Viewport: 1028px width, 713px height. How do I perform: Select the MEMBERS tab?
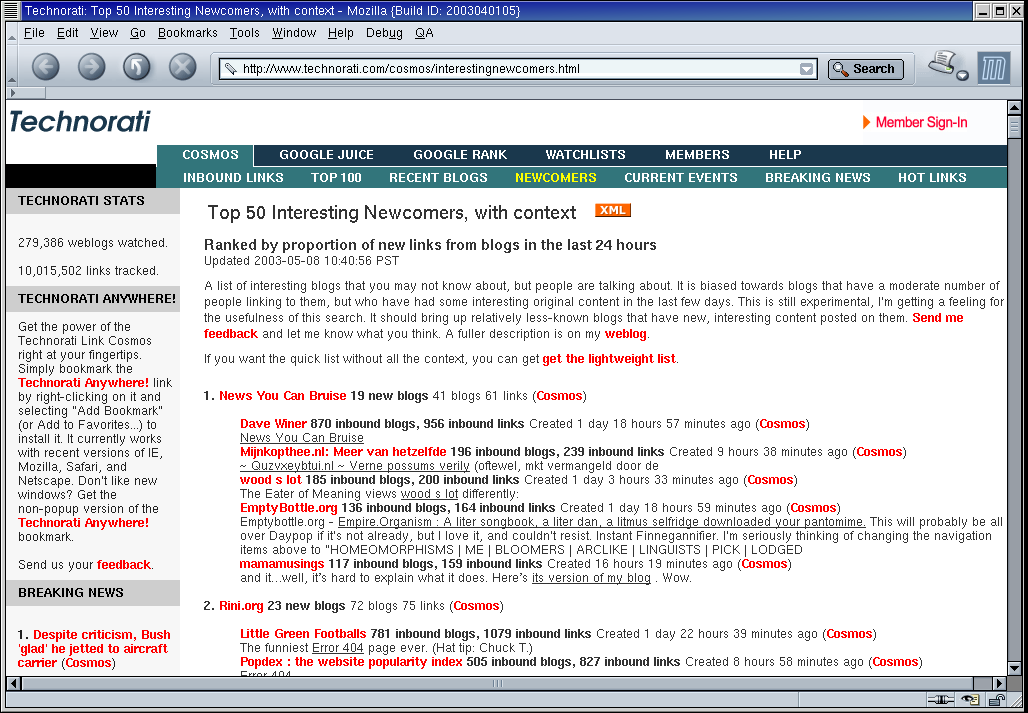click(697, 155)
